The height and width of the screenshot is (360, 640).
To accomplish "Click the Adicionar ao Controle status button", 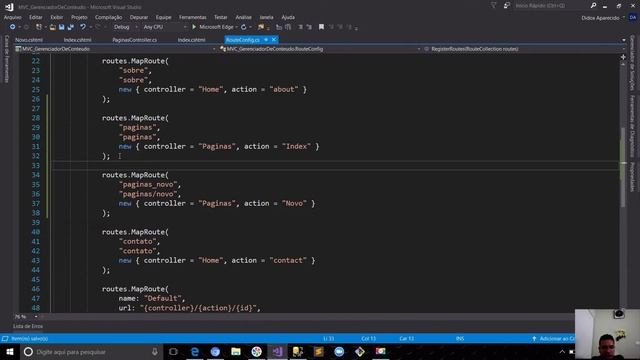I will (x=553, y=338).
